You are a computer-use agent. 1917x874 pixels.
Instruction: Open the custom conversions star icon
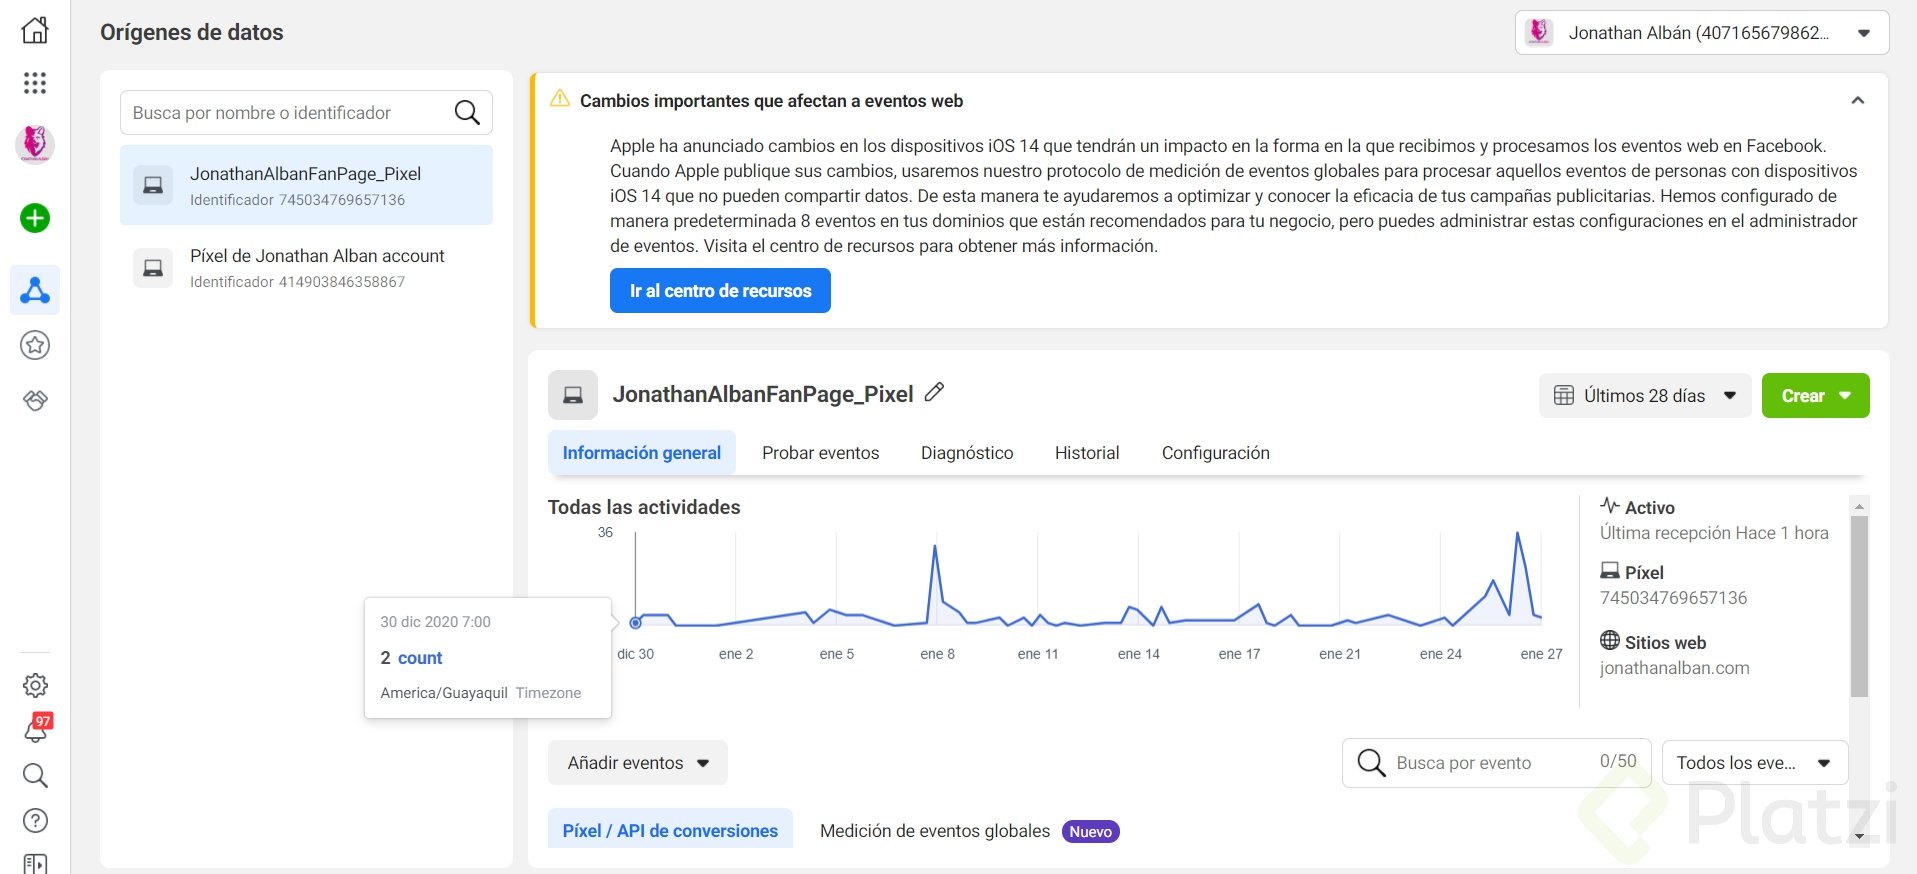tap(35, 346)
